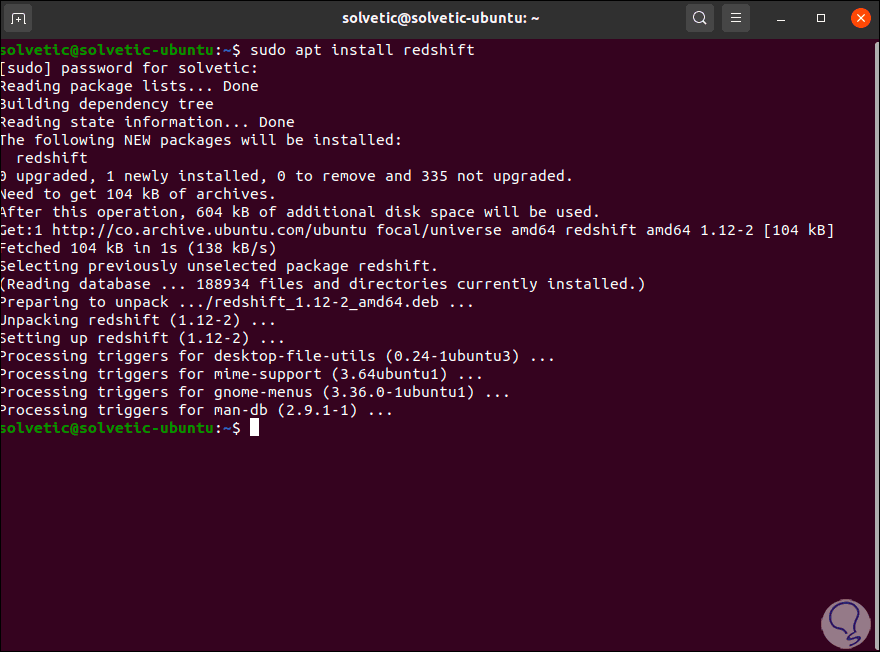The image size is (880, 652).
Task: Click 'Reading state information... Done' line
Action: [x=147, y=122]
